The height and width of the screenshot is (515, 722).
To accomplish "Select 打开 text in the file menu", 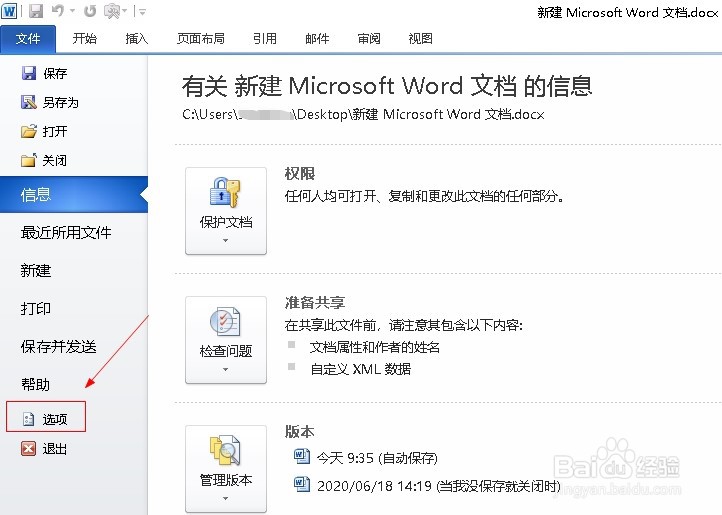I will point(55,131).
